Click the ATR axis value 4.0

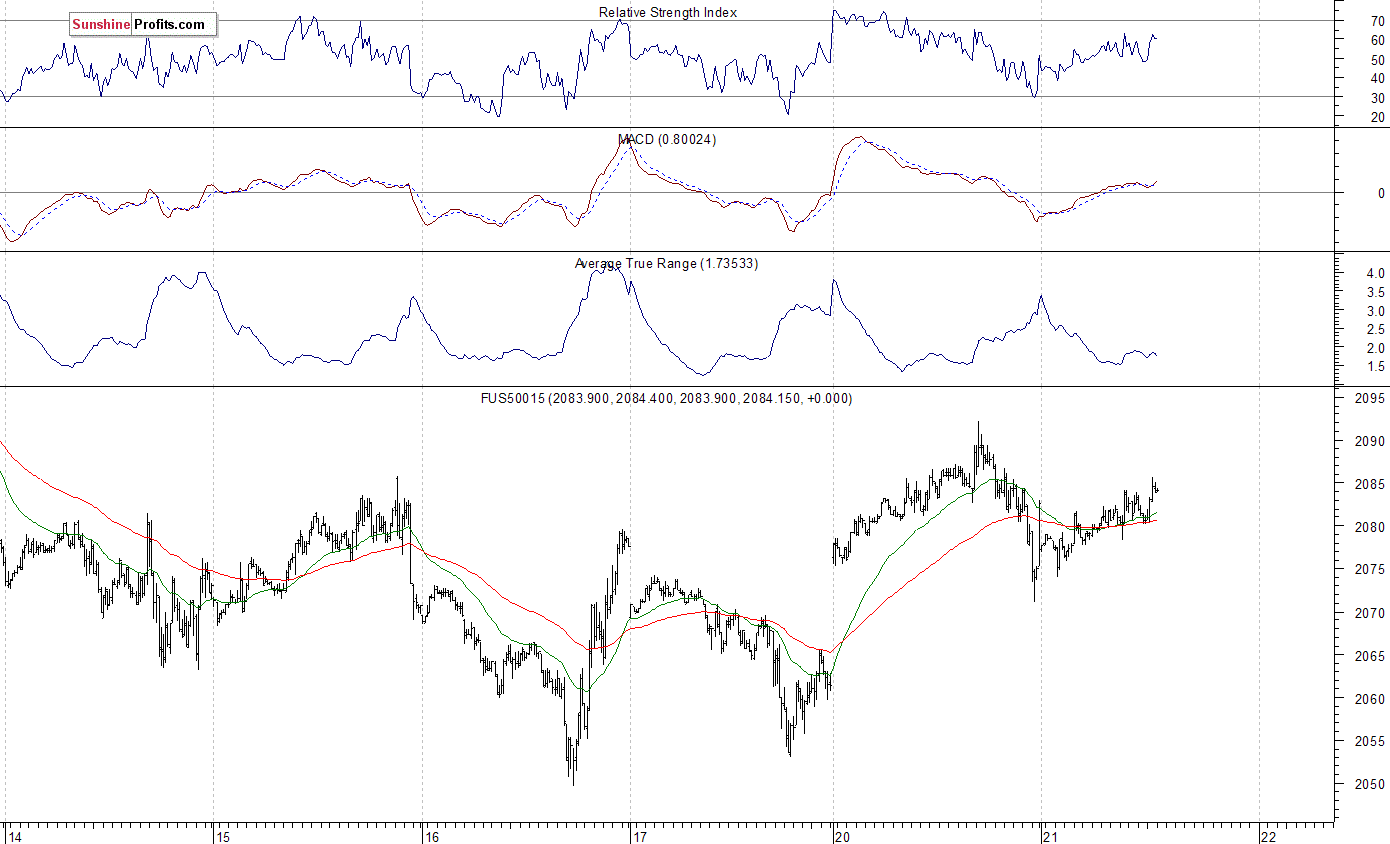click(x=1376, y=274)
